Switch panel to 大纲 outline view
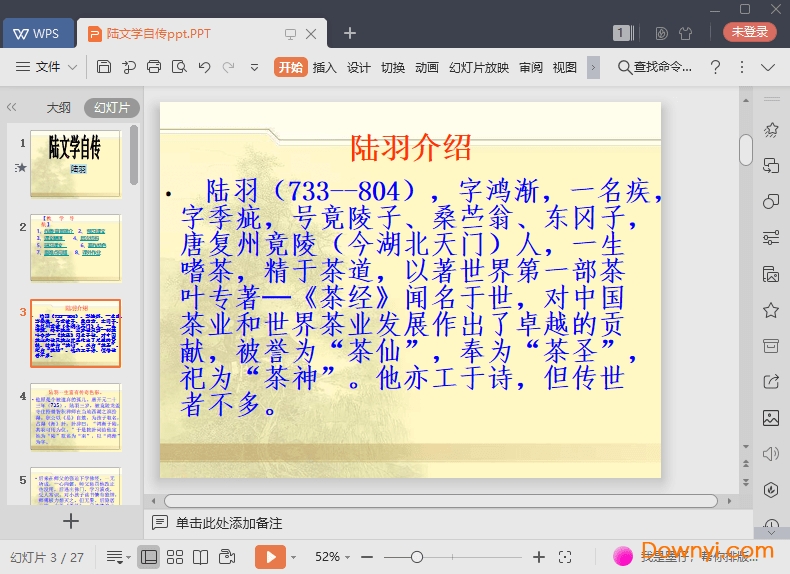 click(x=58, y=108)
